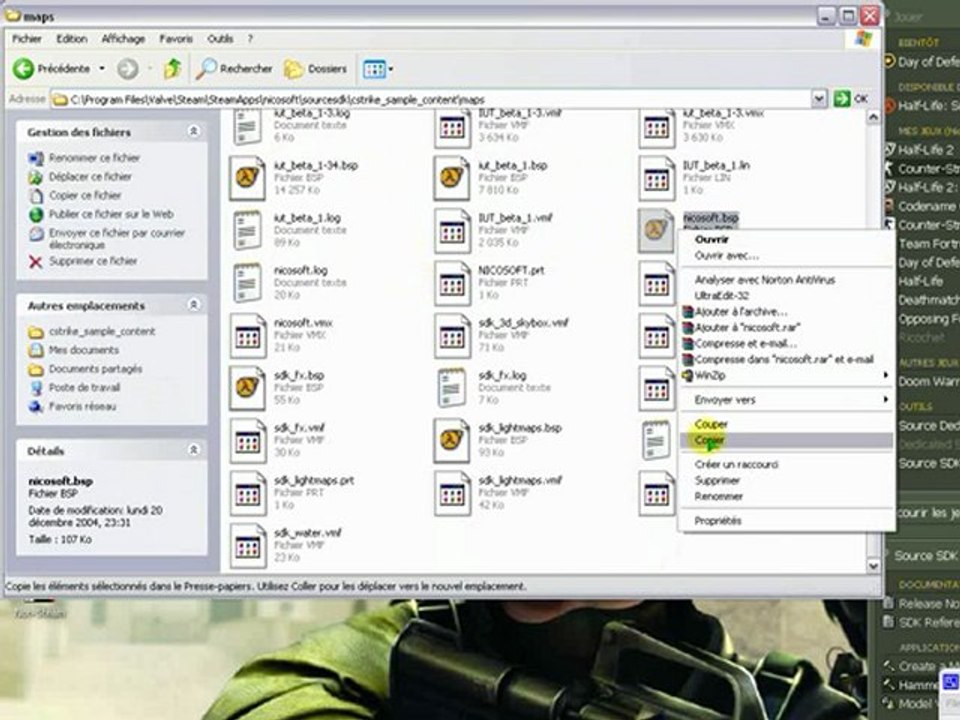Select the sdk_water.vmf file icon
This screenshot has width=960, height=720.
(247, 546)
